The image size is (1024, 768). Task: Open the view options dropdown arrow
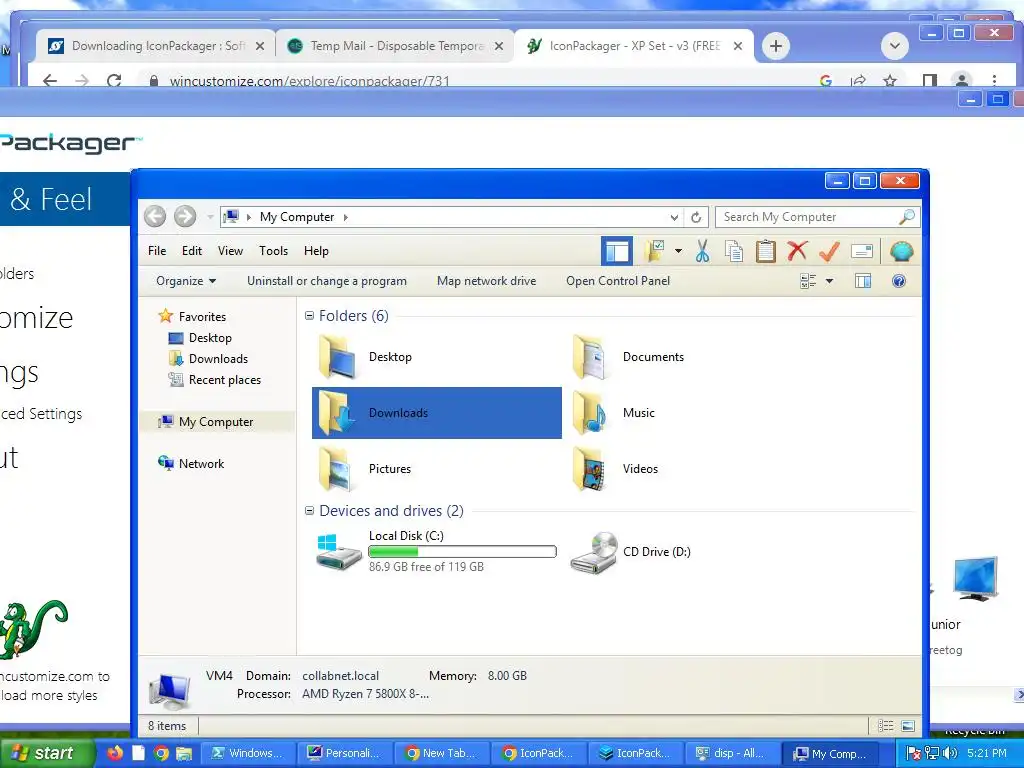[x=829, y=281]
